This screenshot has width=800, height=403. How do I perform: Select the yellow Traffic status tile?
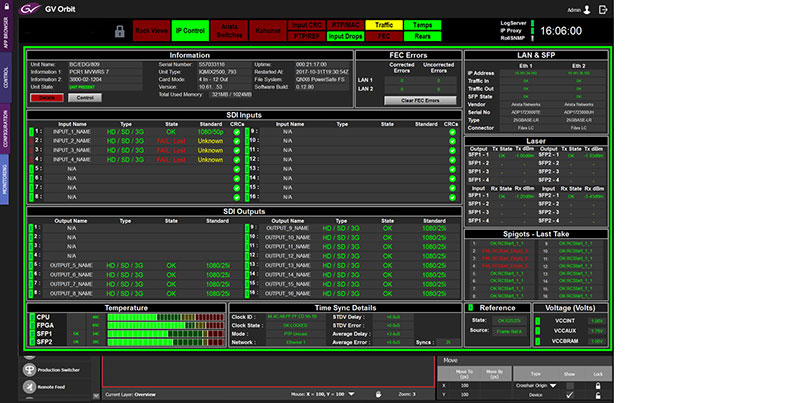tap(382, 24)
